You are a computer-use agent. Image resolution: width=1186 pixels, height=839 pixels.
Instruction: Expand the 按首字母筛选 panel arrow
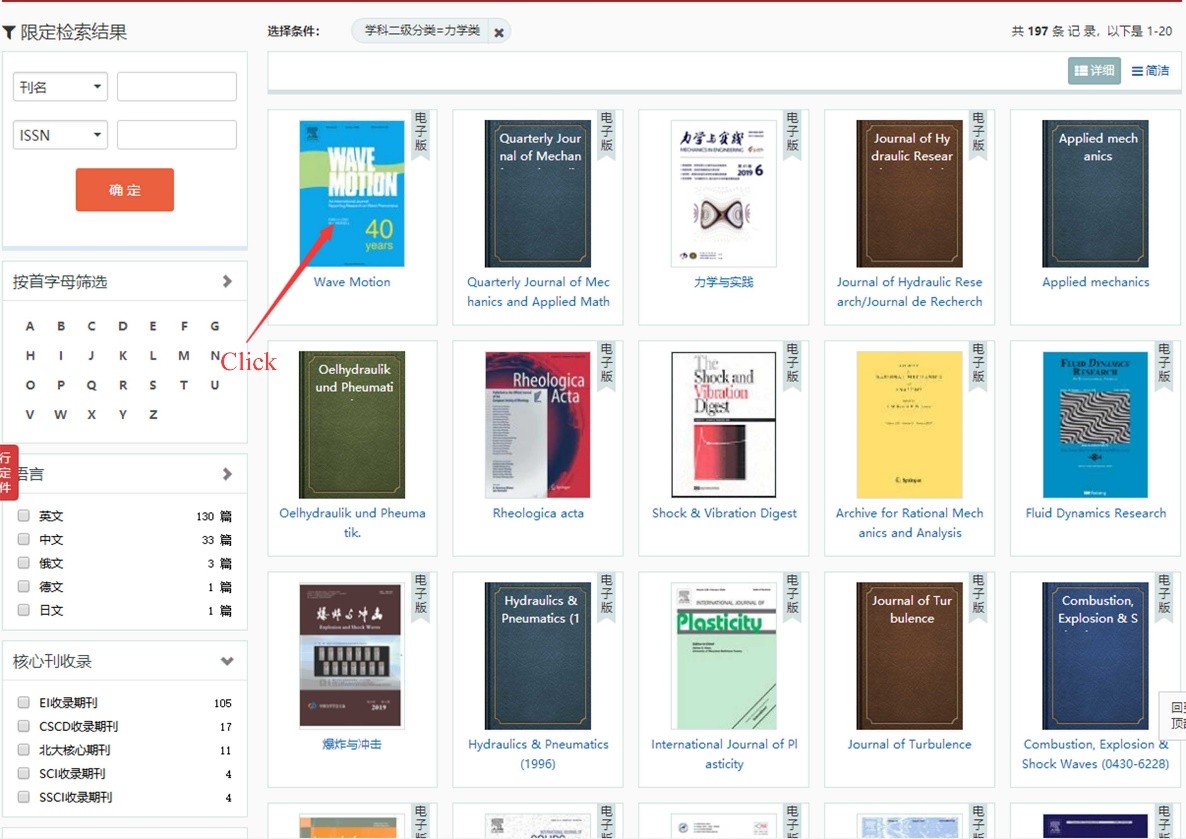[227, 282]
